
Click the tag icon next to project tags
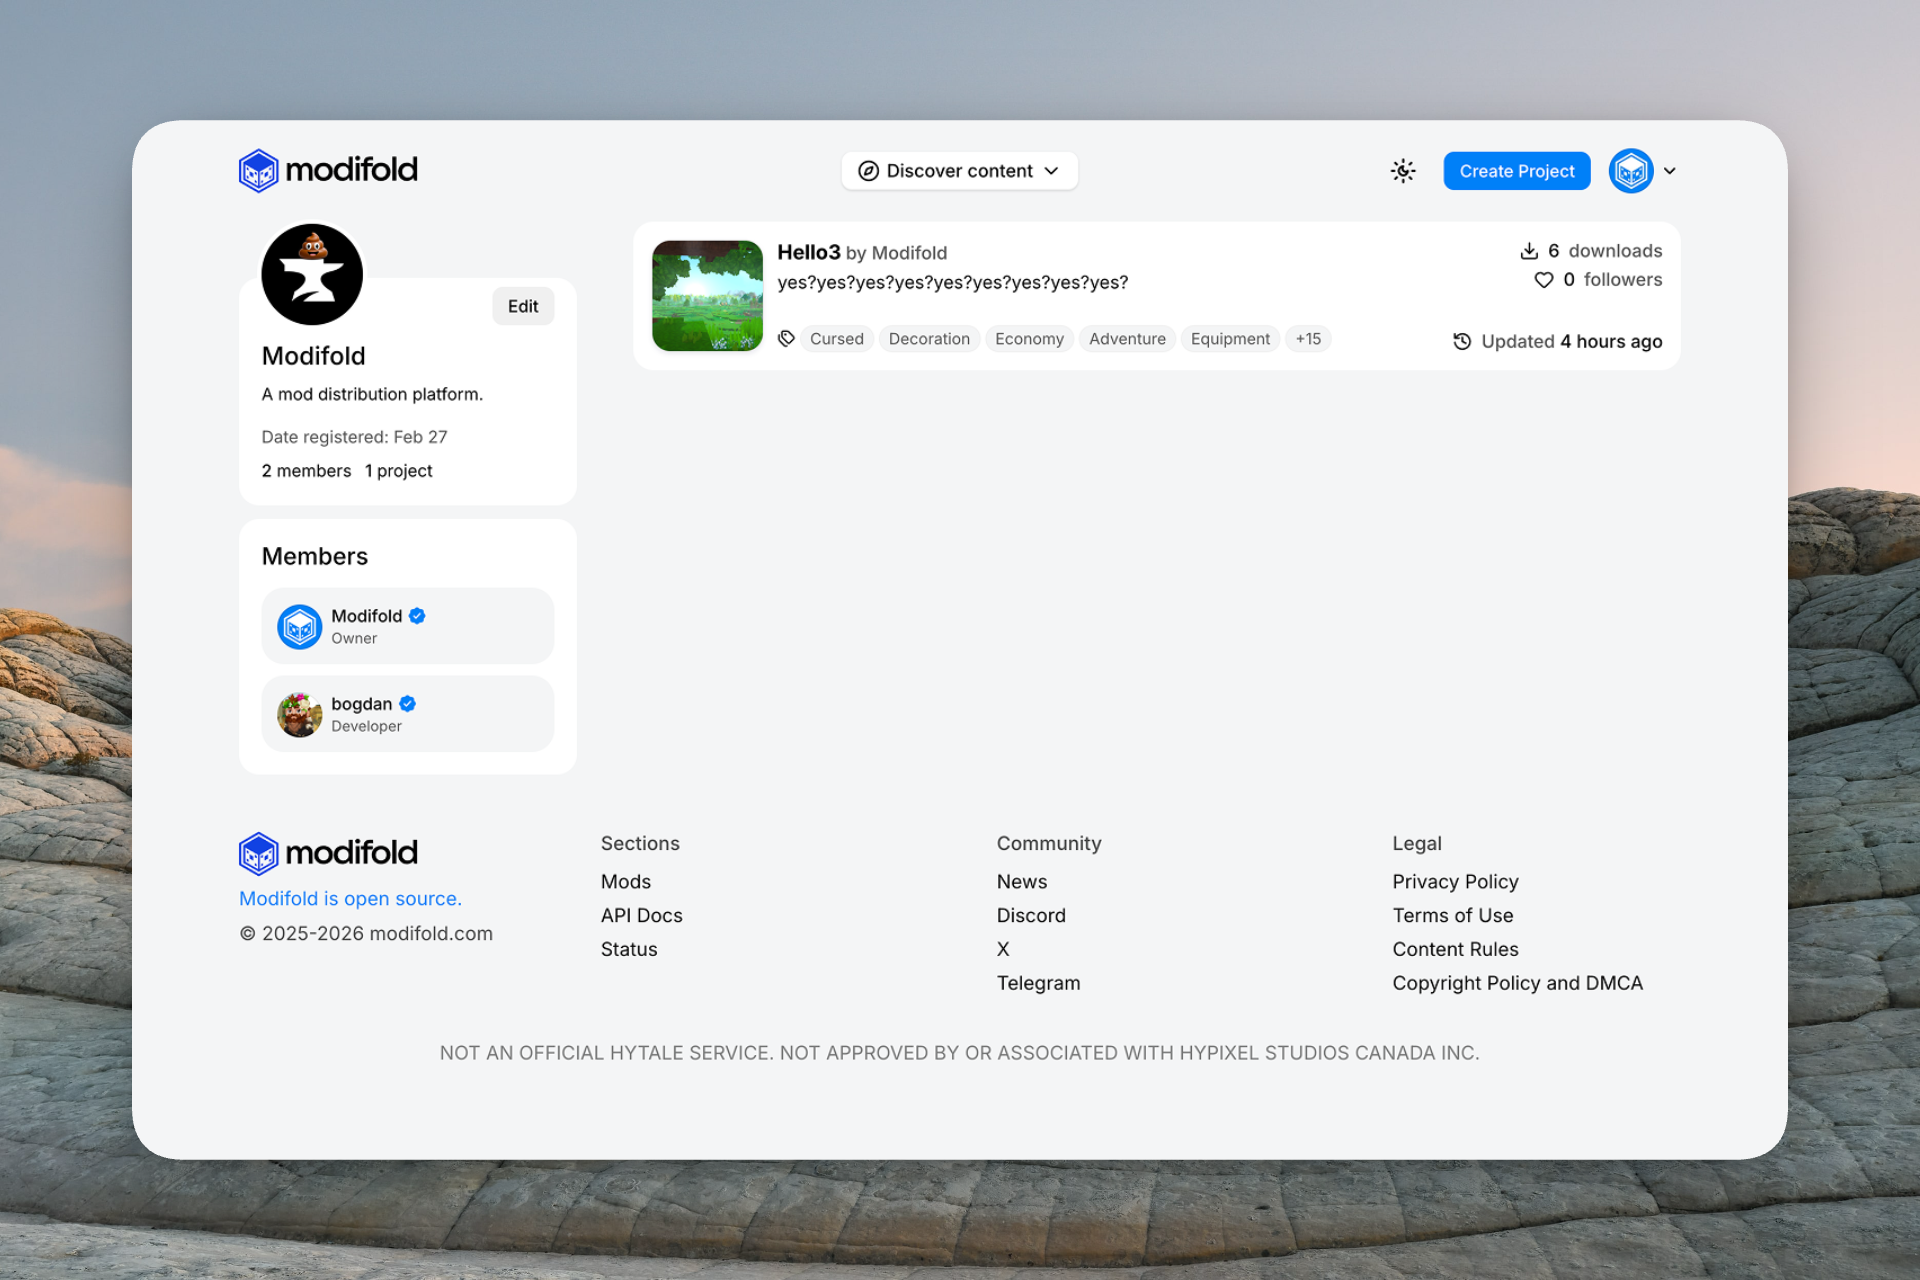pos(786,338)
